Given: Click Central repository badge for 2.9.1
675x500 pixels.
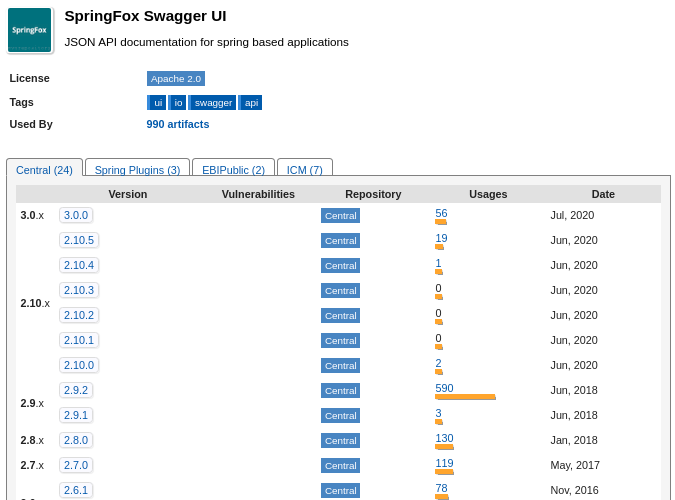Looking at the screenshot, I should click(x=341, y=416).
